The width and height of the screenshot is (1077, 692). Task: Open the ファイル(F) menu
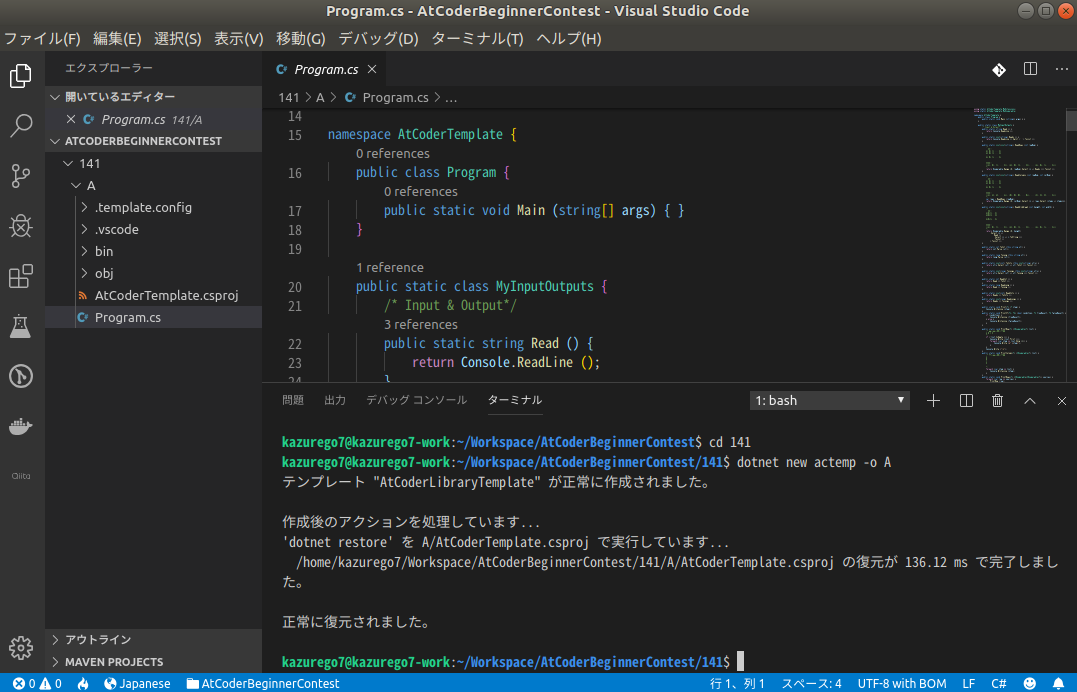[43, 38]
